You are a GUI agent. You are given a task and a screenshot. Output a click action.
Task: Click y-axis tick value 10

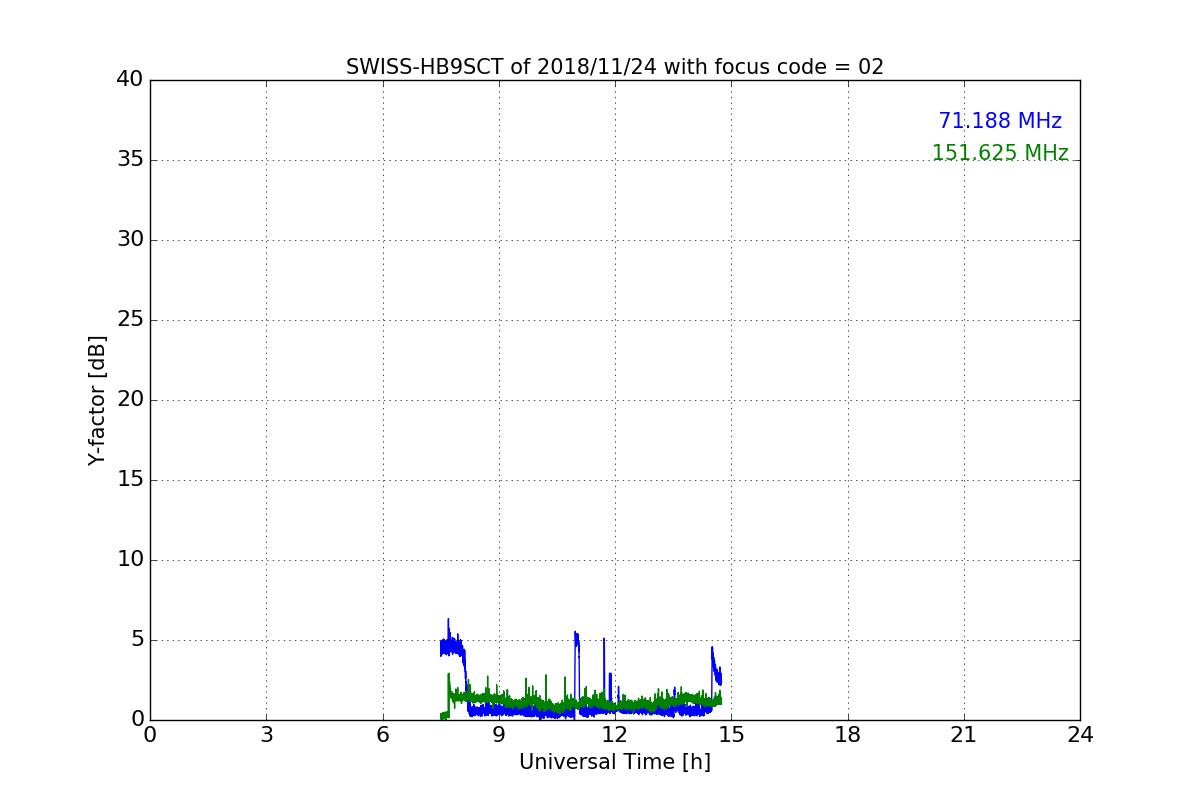130,560
